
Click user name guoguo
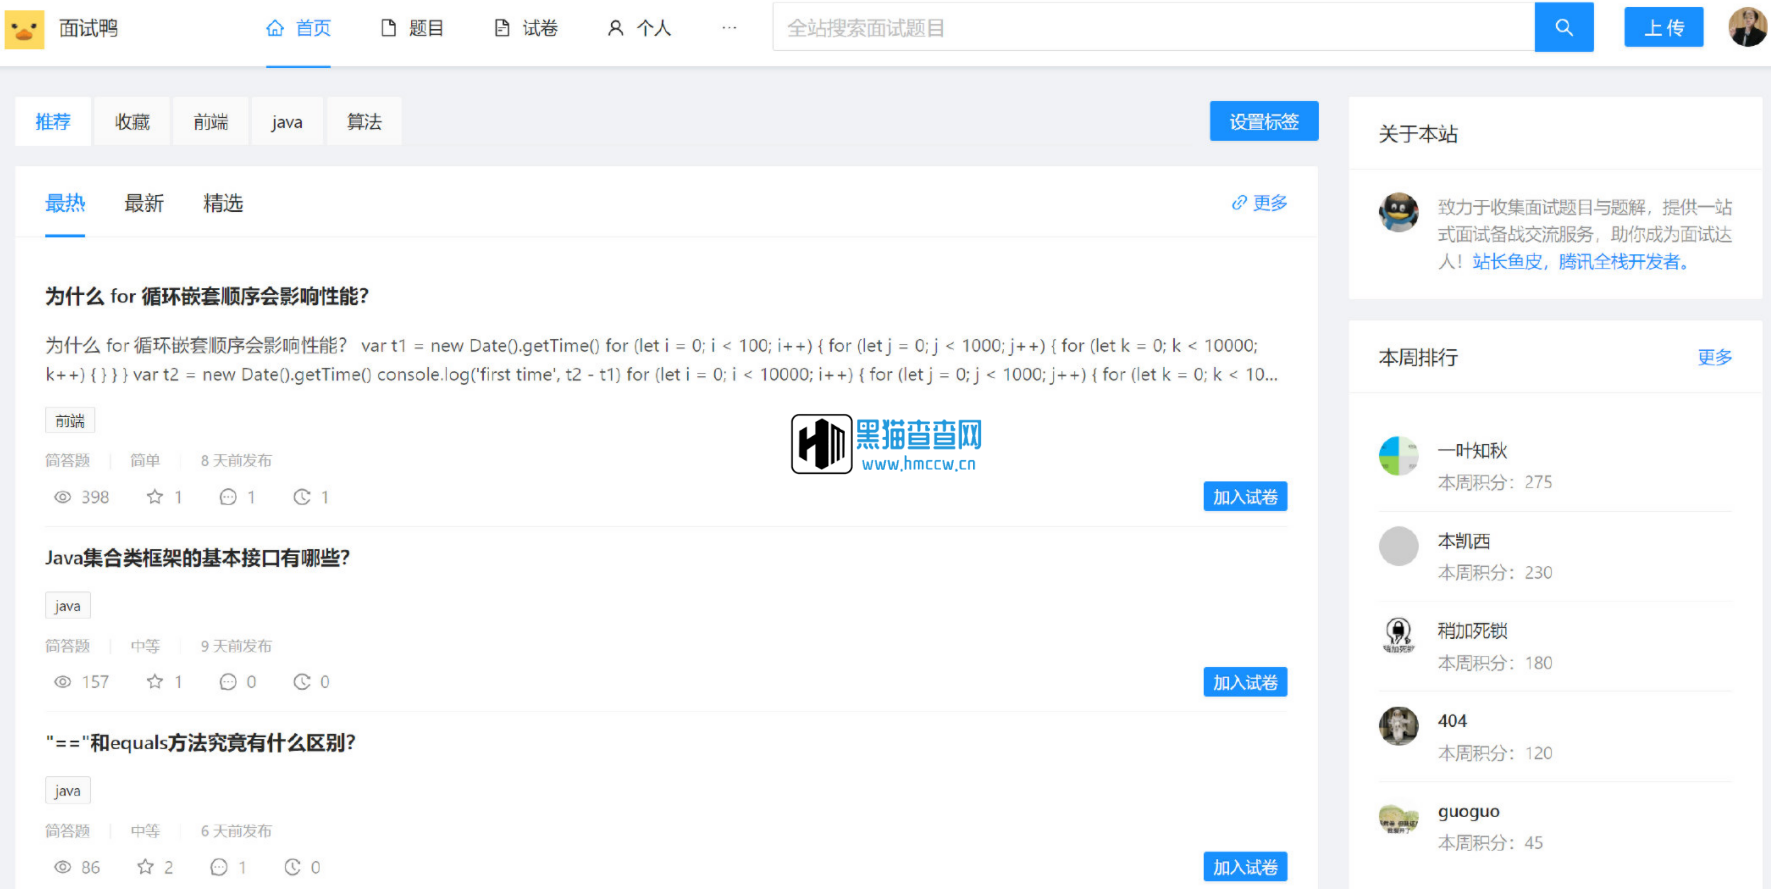[x=1468, y=811]
